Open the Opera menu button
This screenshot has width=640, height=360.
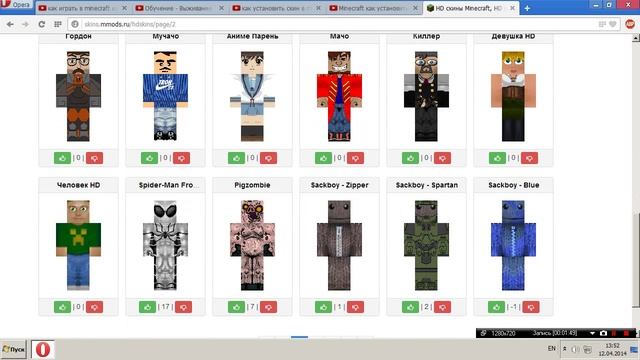(16, 5)
